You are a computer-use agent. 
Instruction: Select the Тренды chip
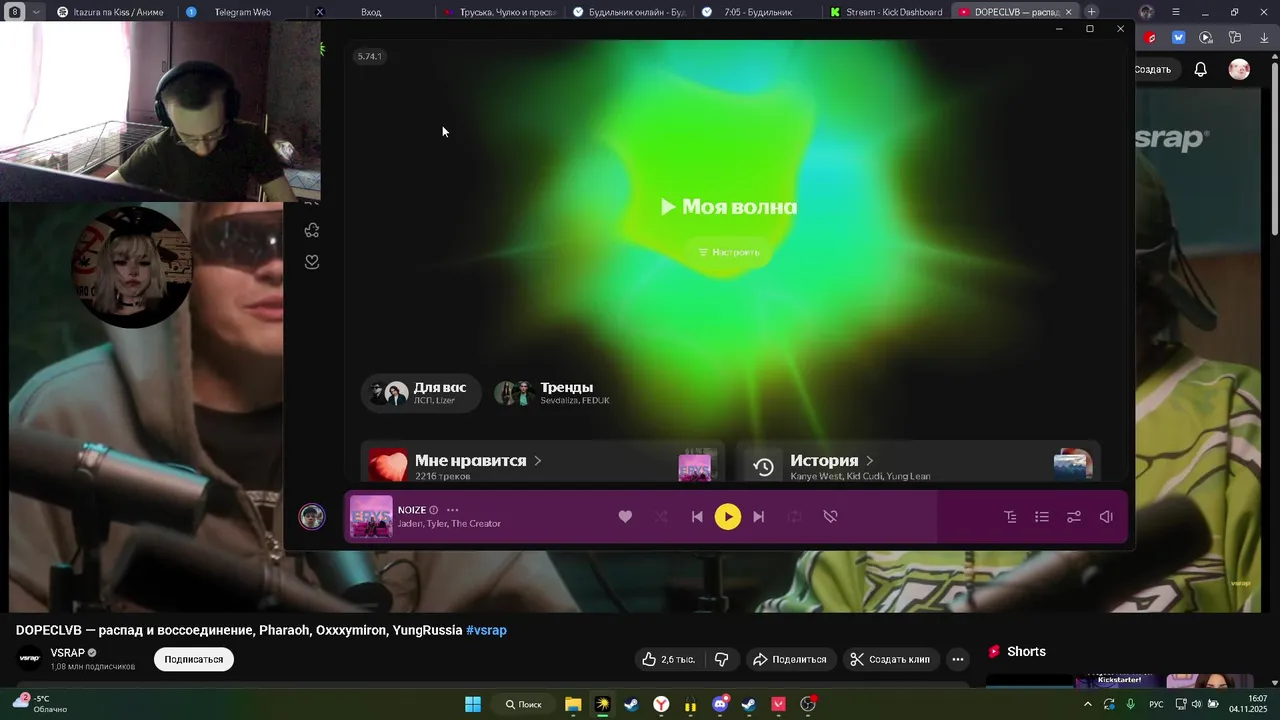(552, 393)
